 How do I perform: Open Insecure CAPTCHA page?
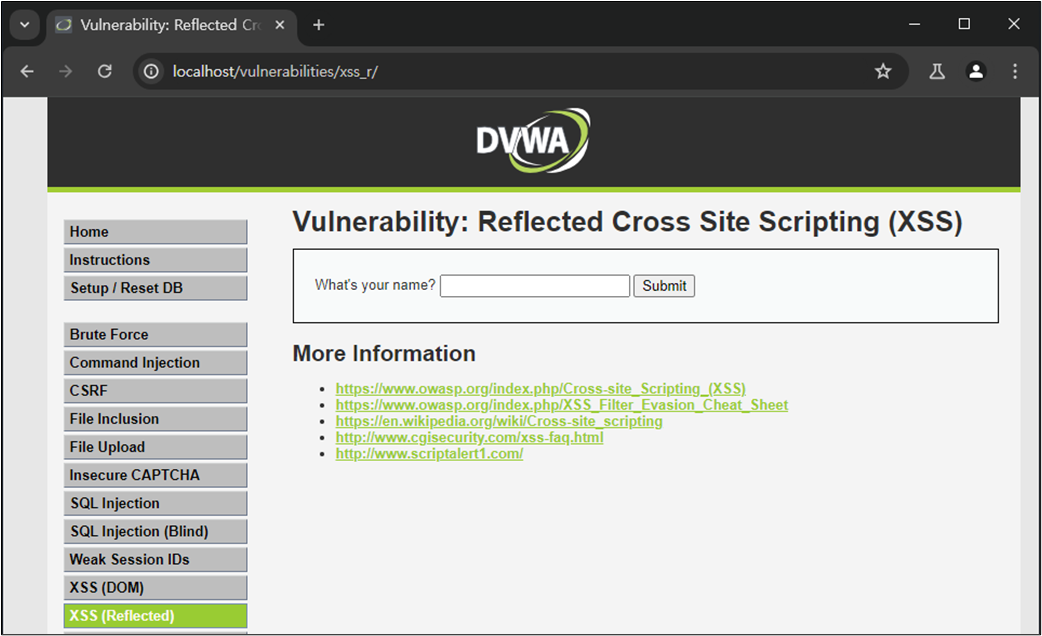156,475
